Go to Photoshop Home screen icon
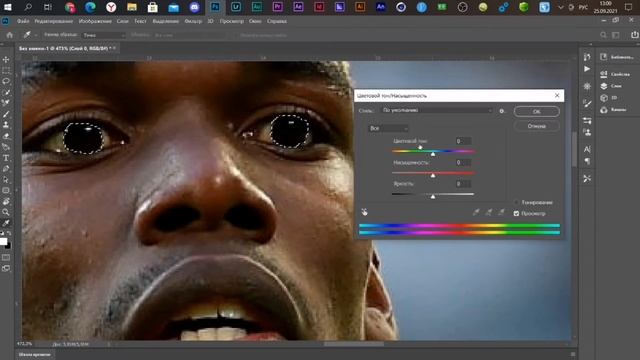Viewport: 640px width, 360px height. coord(9,35)
